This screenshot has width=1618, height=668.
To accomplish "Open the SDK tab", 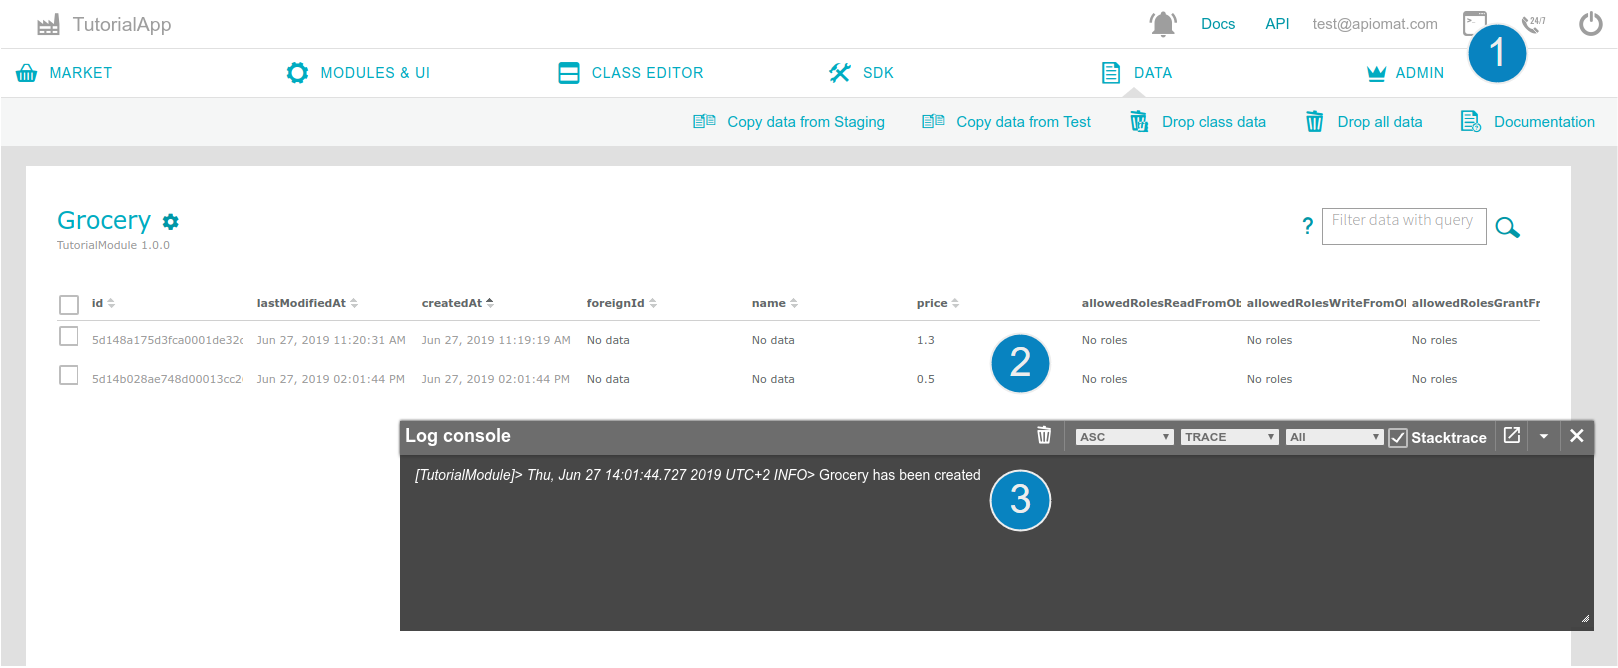I will pos(879,73).
